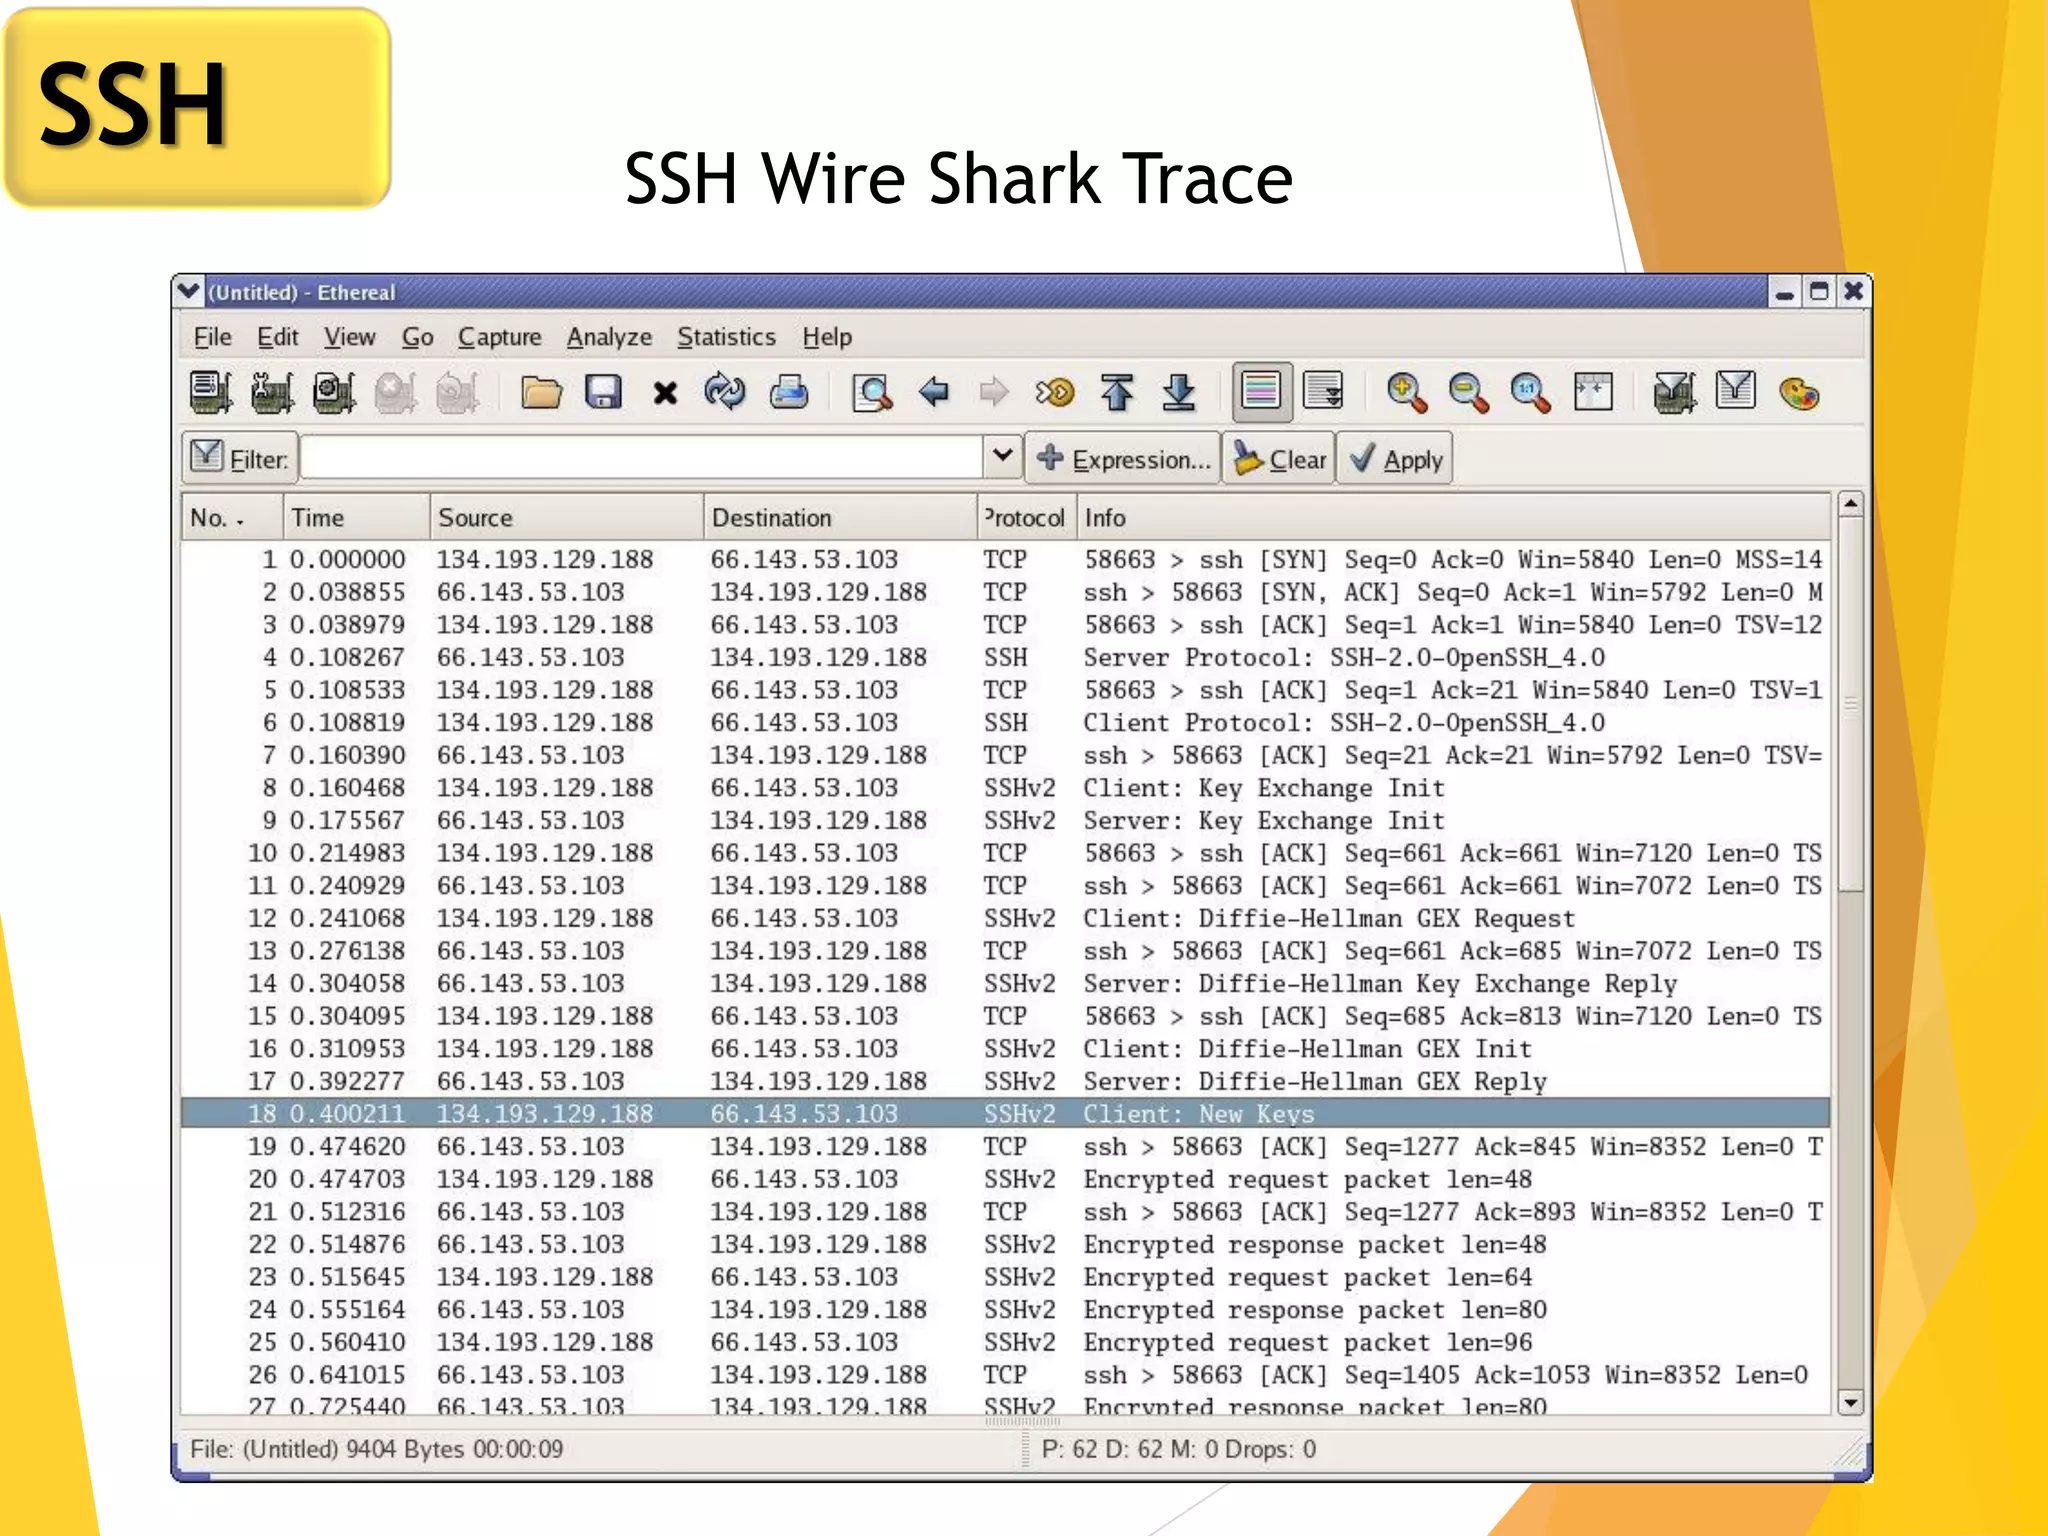The width and height of the screenshot is (2048, 1536).
Task: Reload the capture file
Action: [725, 392]
